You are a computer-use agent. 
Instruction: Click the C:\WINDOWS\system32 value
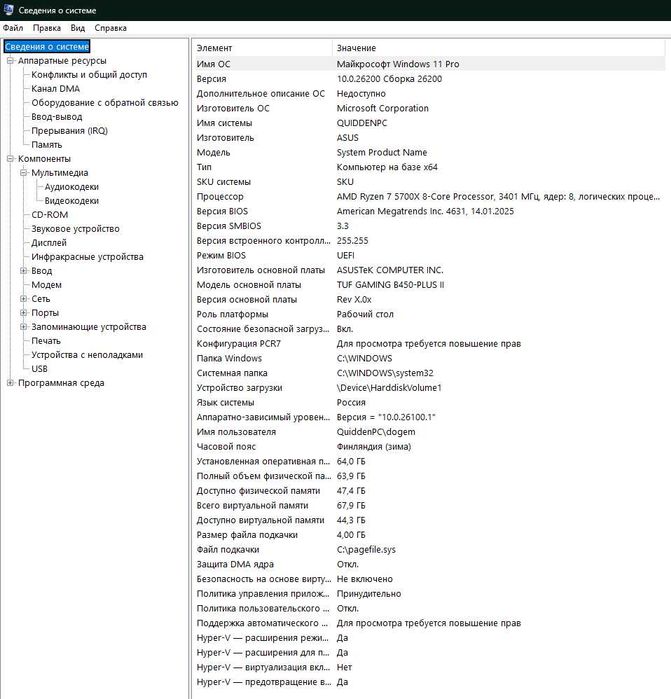tap(385, 373)
